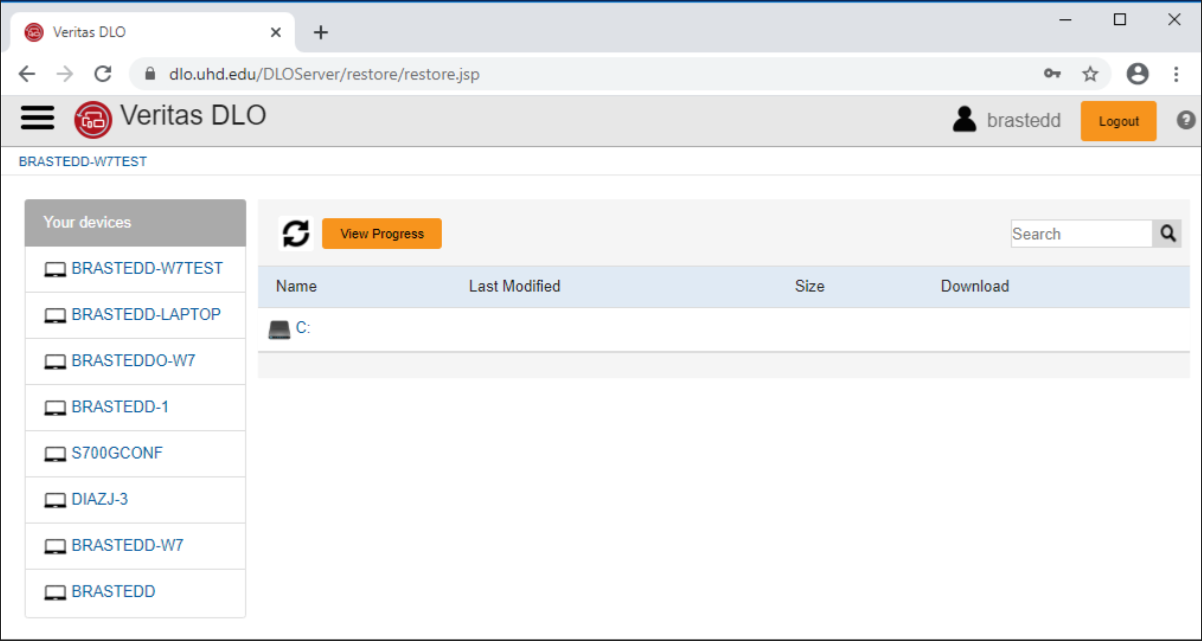
Task: Click the user silhouette icon beside brastedd
Action: pyautogui.click(x=964, y=120)
